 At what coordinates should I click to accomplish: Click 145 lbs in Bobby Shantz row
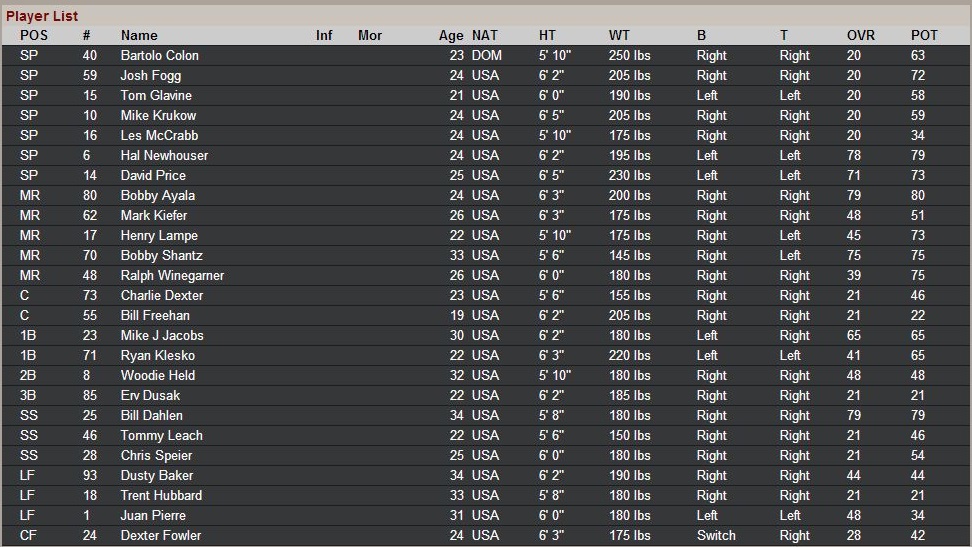pyautogui.click(x=629, y=256)
